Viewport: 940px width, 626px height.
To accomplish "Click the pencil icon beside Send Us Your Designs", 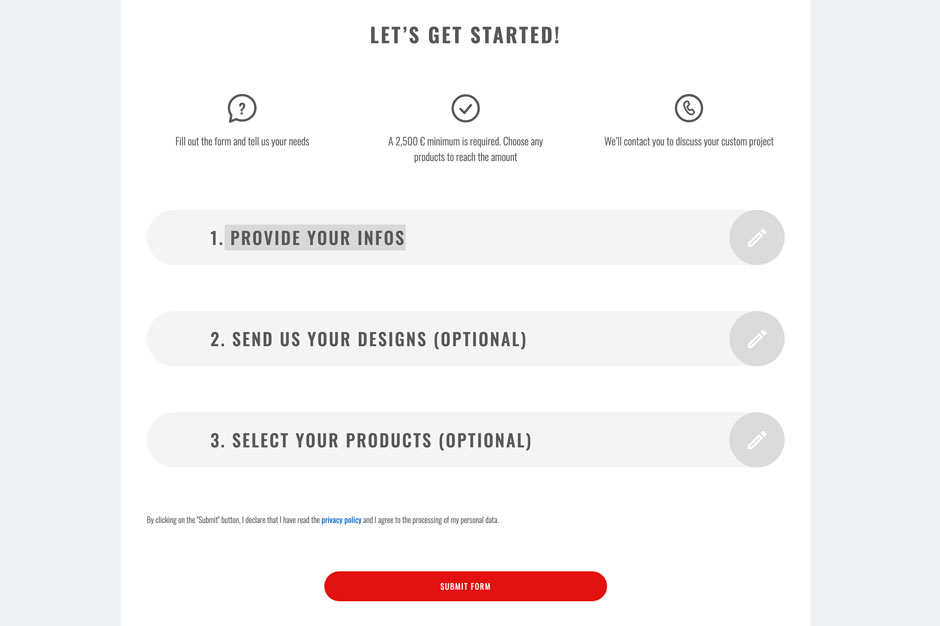I will [x=757, y=338].
